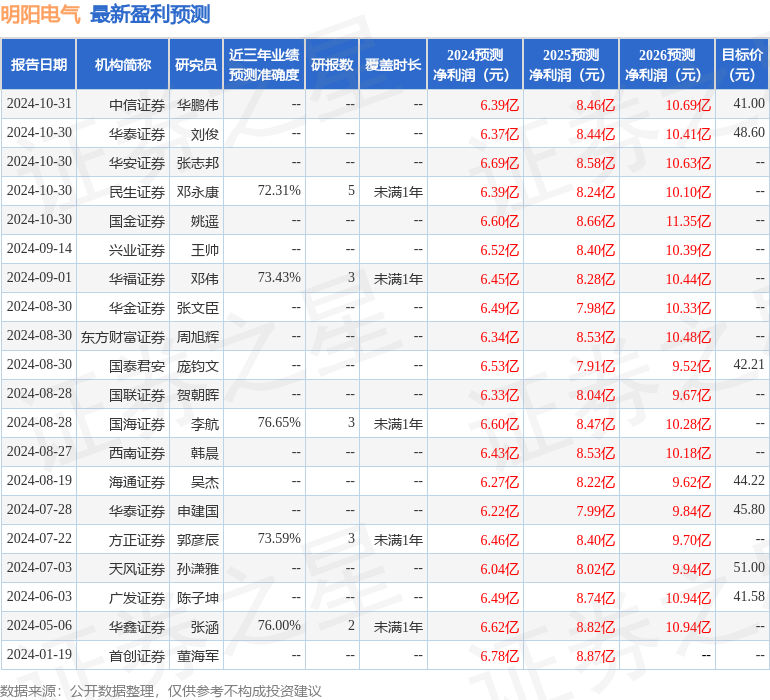The image size is (770, 700).
Task: Select the 目标价 column header
Action: point(742,64)
